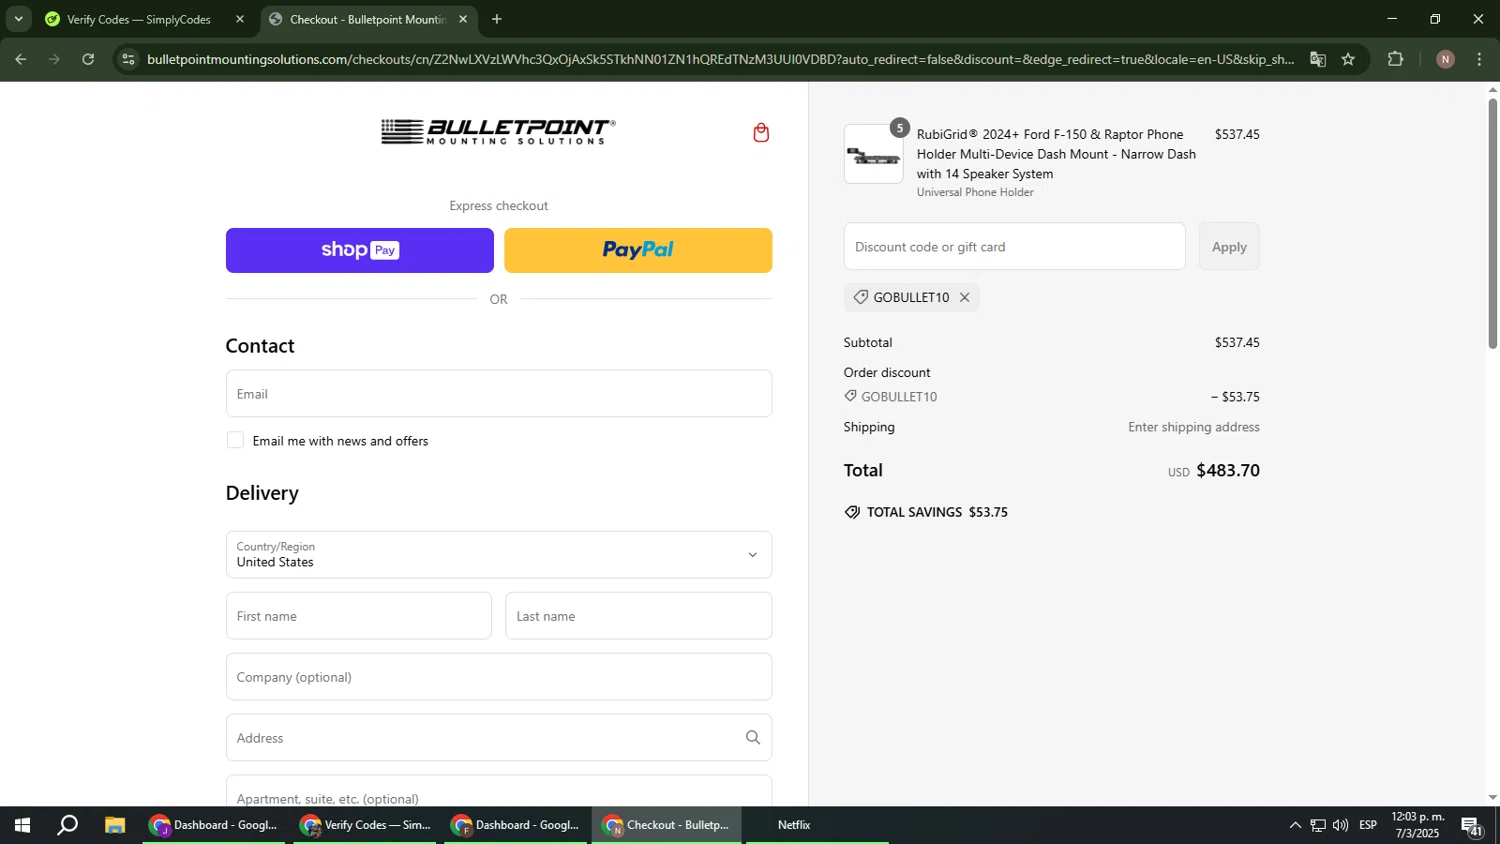
Task: Close the Checkout Bulletpoint tab
Action: pos(463,19)
